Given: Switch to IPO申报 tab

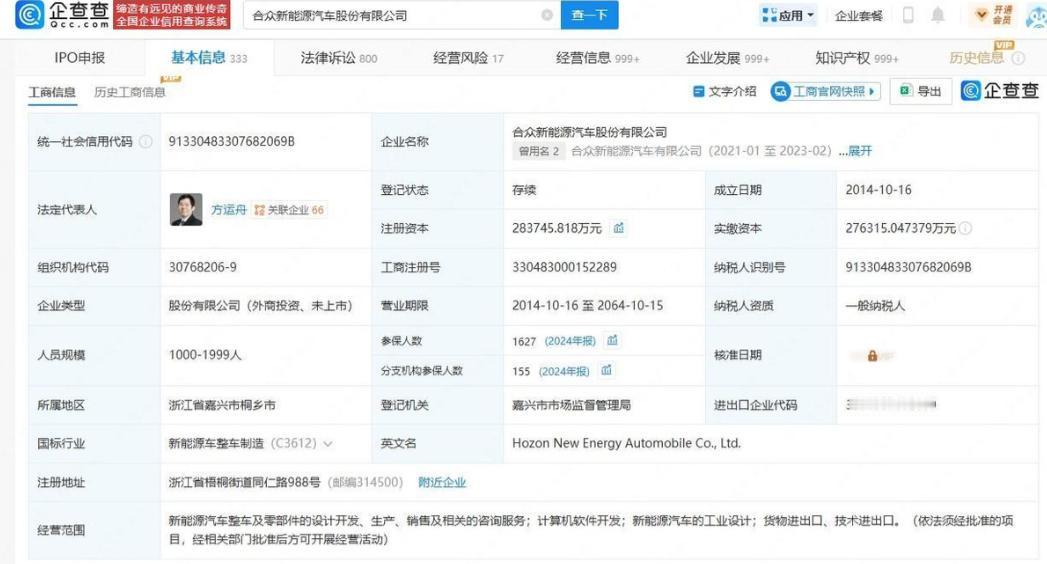Looking at the screenshot, I should [79, 58].
